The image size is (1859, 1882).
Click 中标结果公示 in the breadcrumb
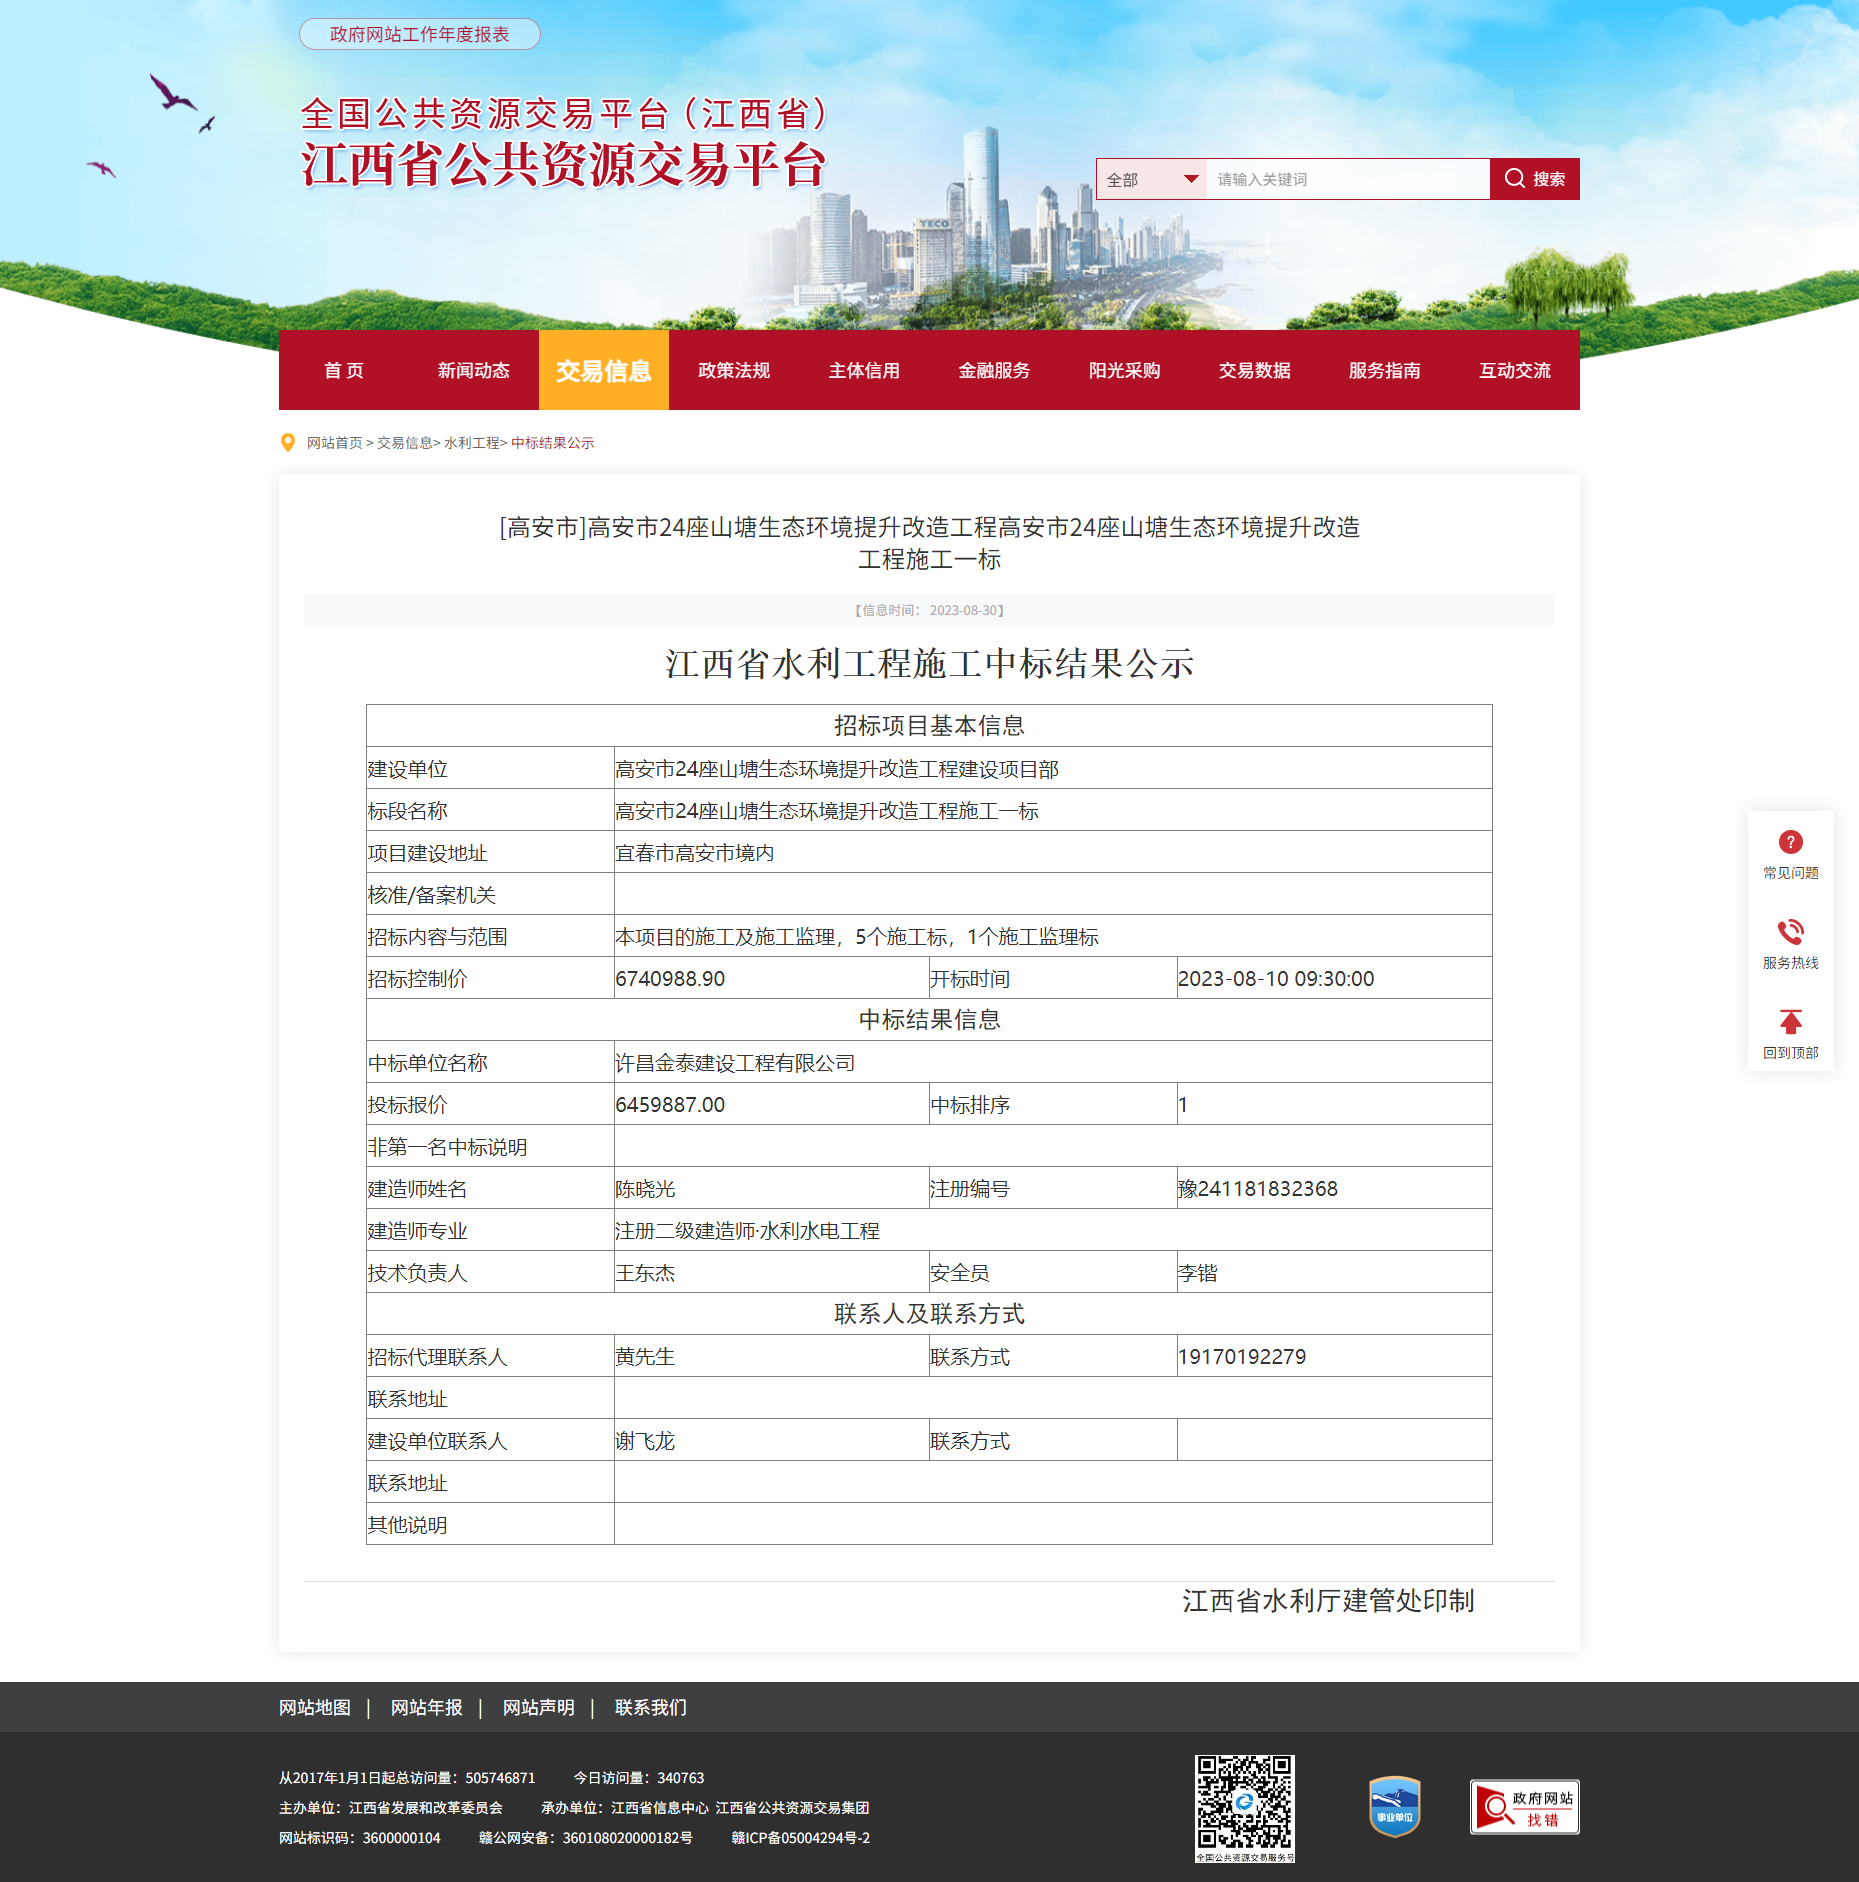552,443
